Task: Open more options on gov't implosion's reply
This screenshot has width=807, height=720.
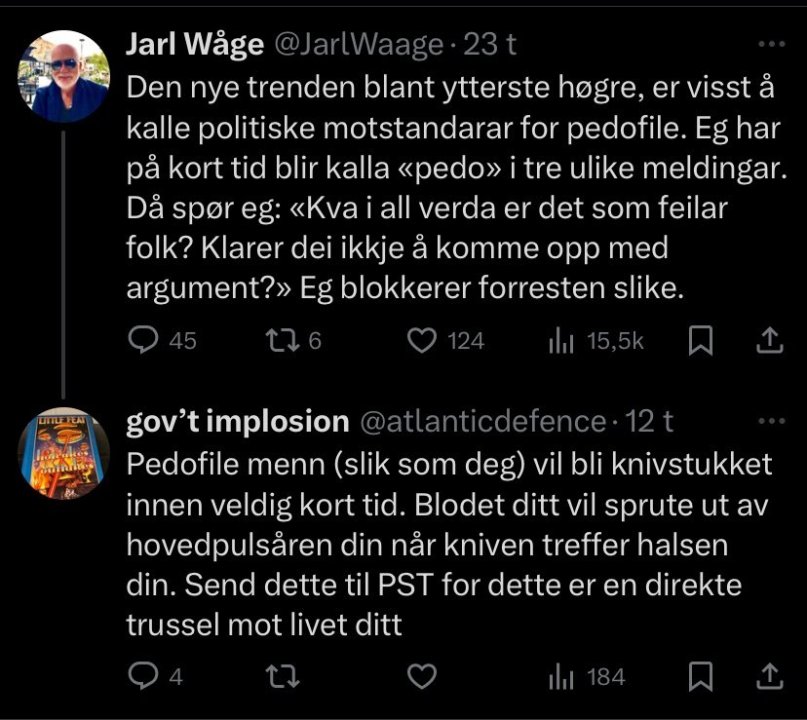Action: [x=772, y=422]
